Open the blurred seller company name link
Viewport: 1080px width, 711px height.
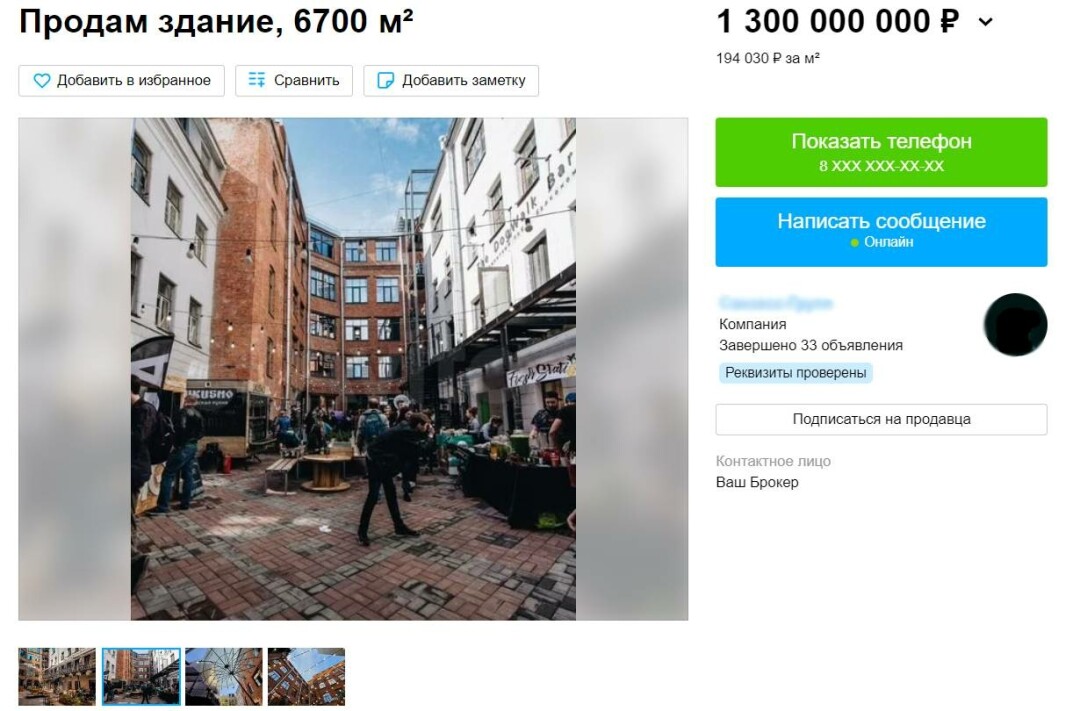(x=776, y=303)
